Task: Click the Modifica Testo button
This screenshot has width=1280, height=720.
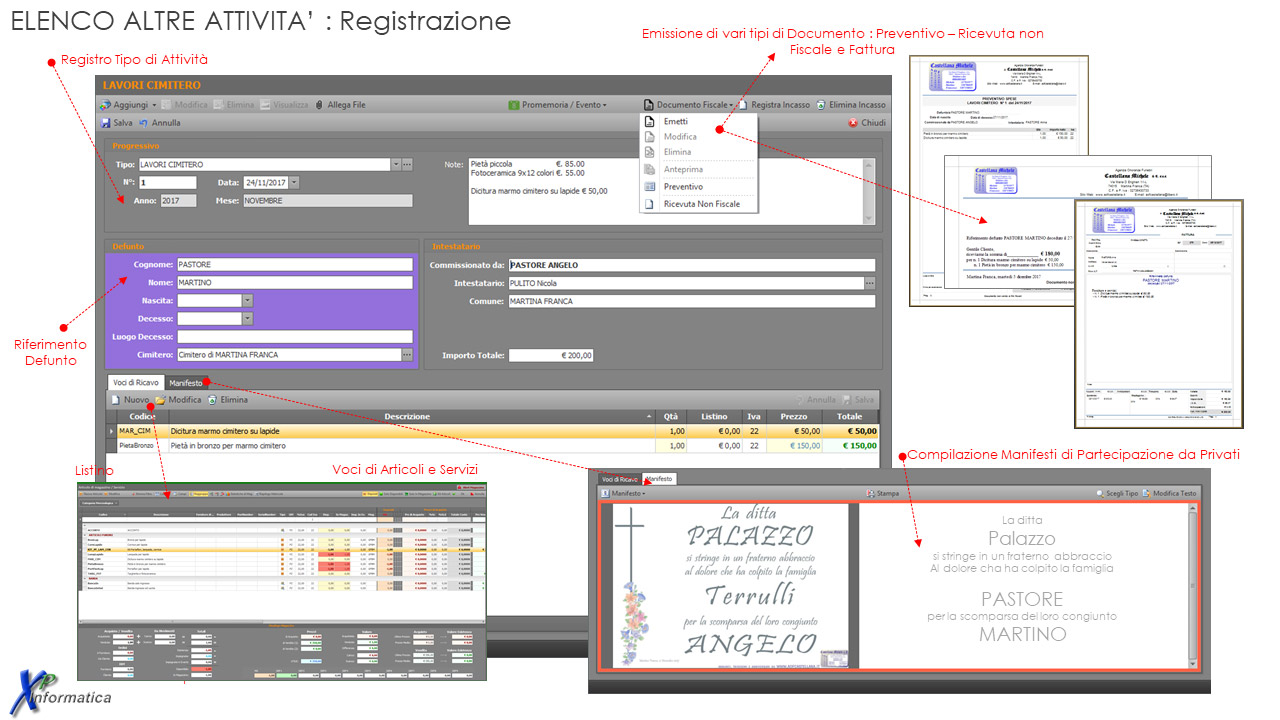Action: (x=1169, y=494)
